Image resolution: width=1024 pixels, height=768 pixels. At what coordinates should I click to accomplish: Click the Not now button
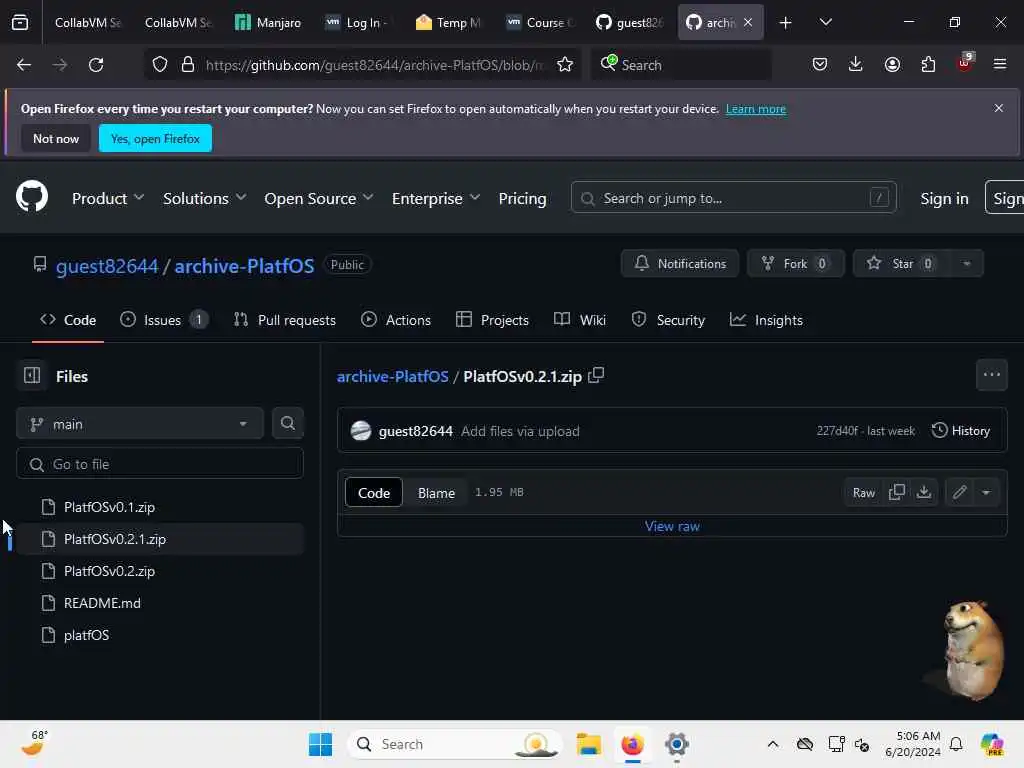[x=56, y=138]
